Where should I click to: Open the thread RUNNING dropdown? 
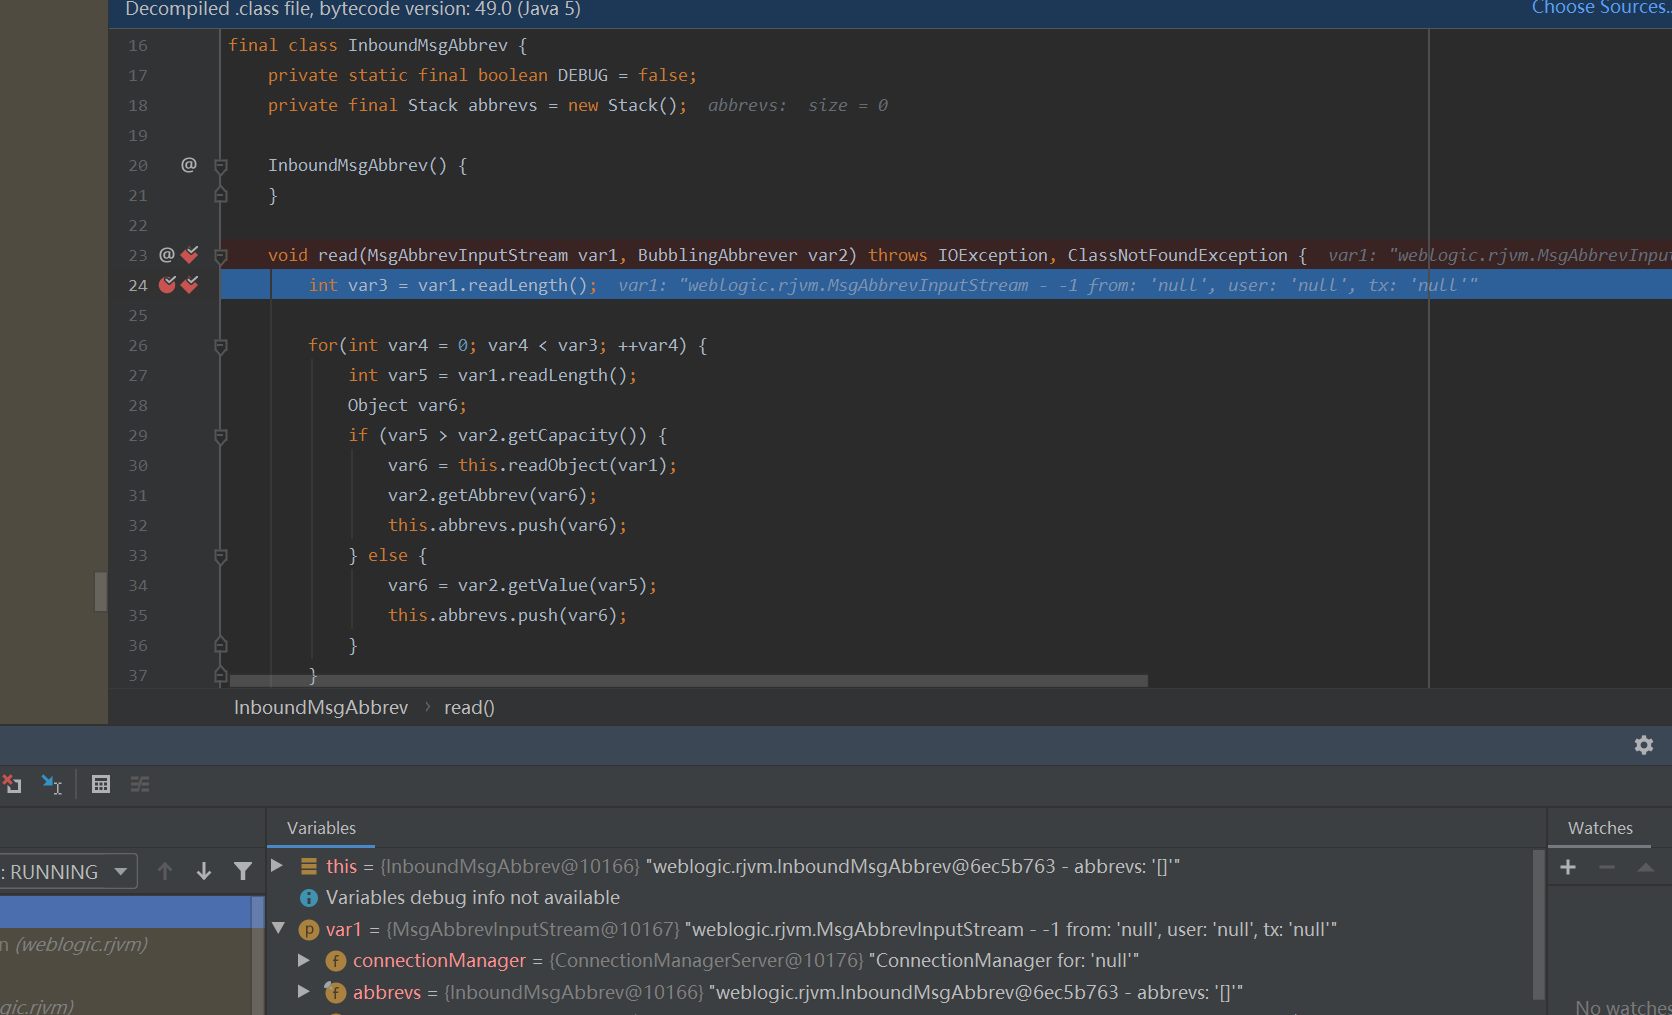pos(67,871)
